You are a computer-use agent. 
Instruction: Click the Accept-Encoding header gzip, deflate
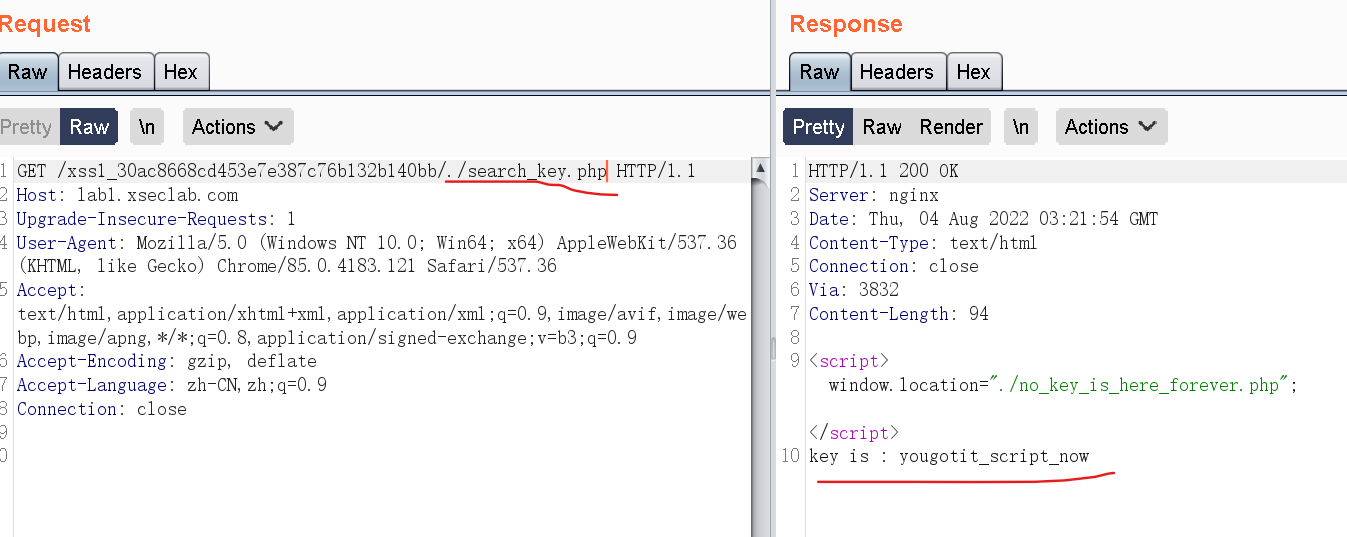click(x=167, y=361)
